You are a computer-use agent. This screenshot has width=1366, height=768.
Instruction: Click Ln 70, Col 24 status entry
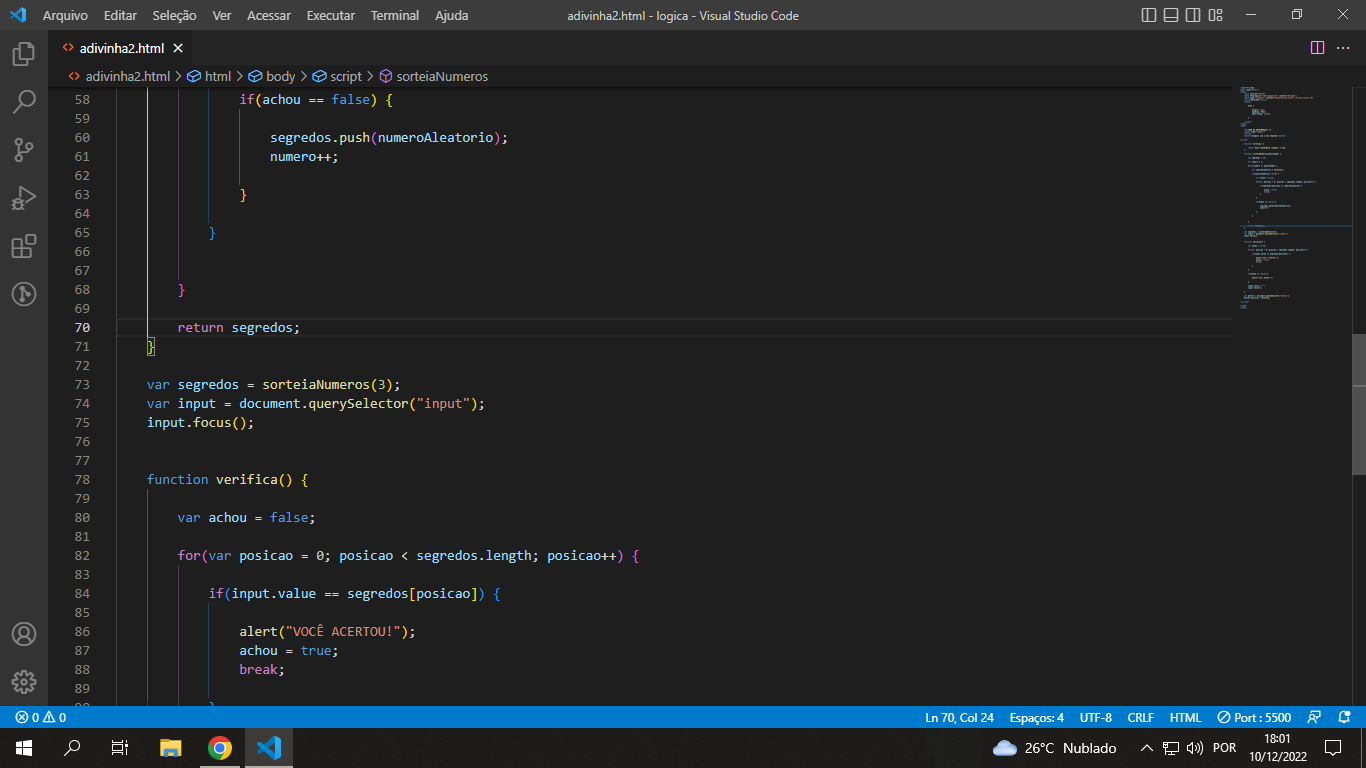tap(959, 717)
